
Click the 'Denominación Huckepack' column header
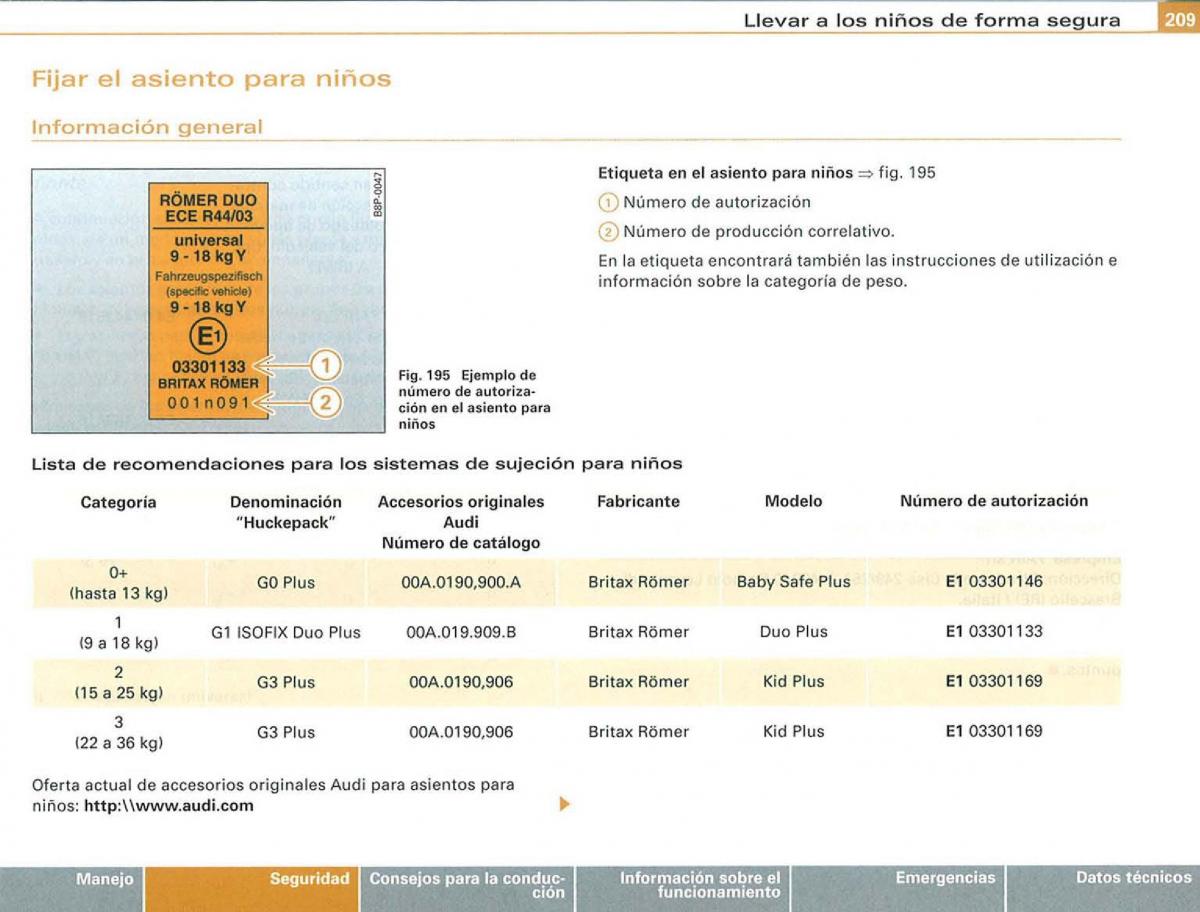point(286,512)
